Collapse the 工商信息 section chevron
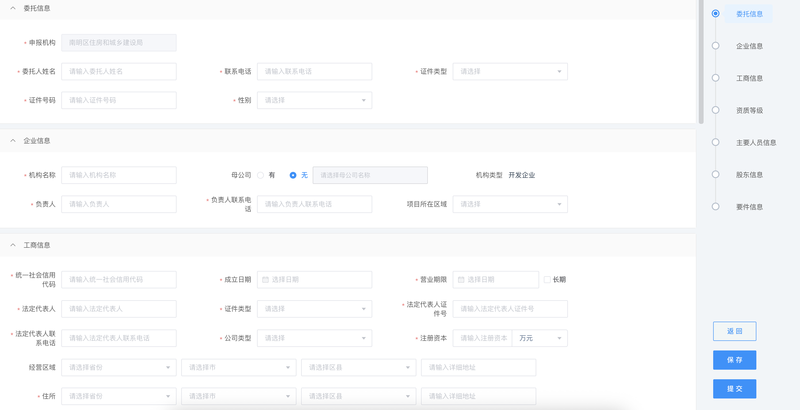Viewport: 800px width, 410px height. pyautogui.click(x=12, y=245)
